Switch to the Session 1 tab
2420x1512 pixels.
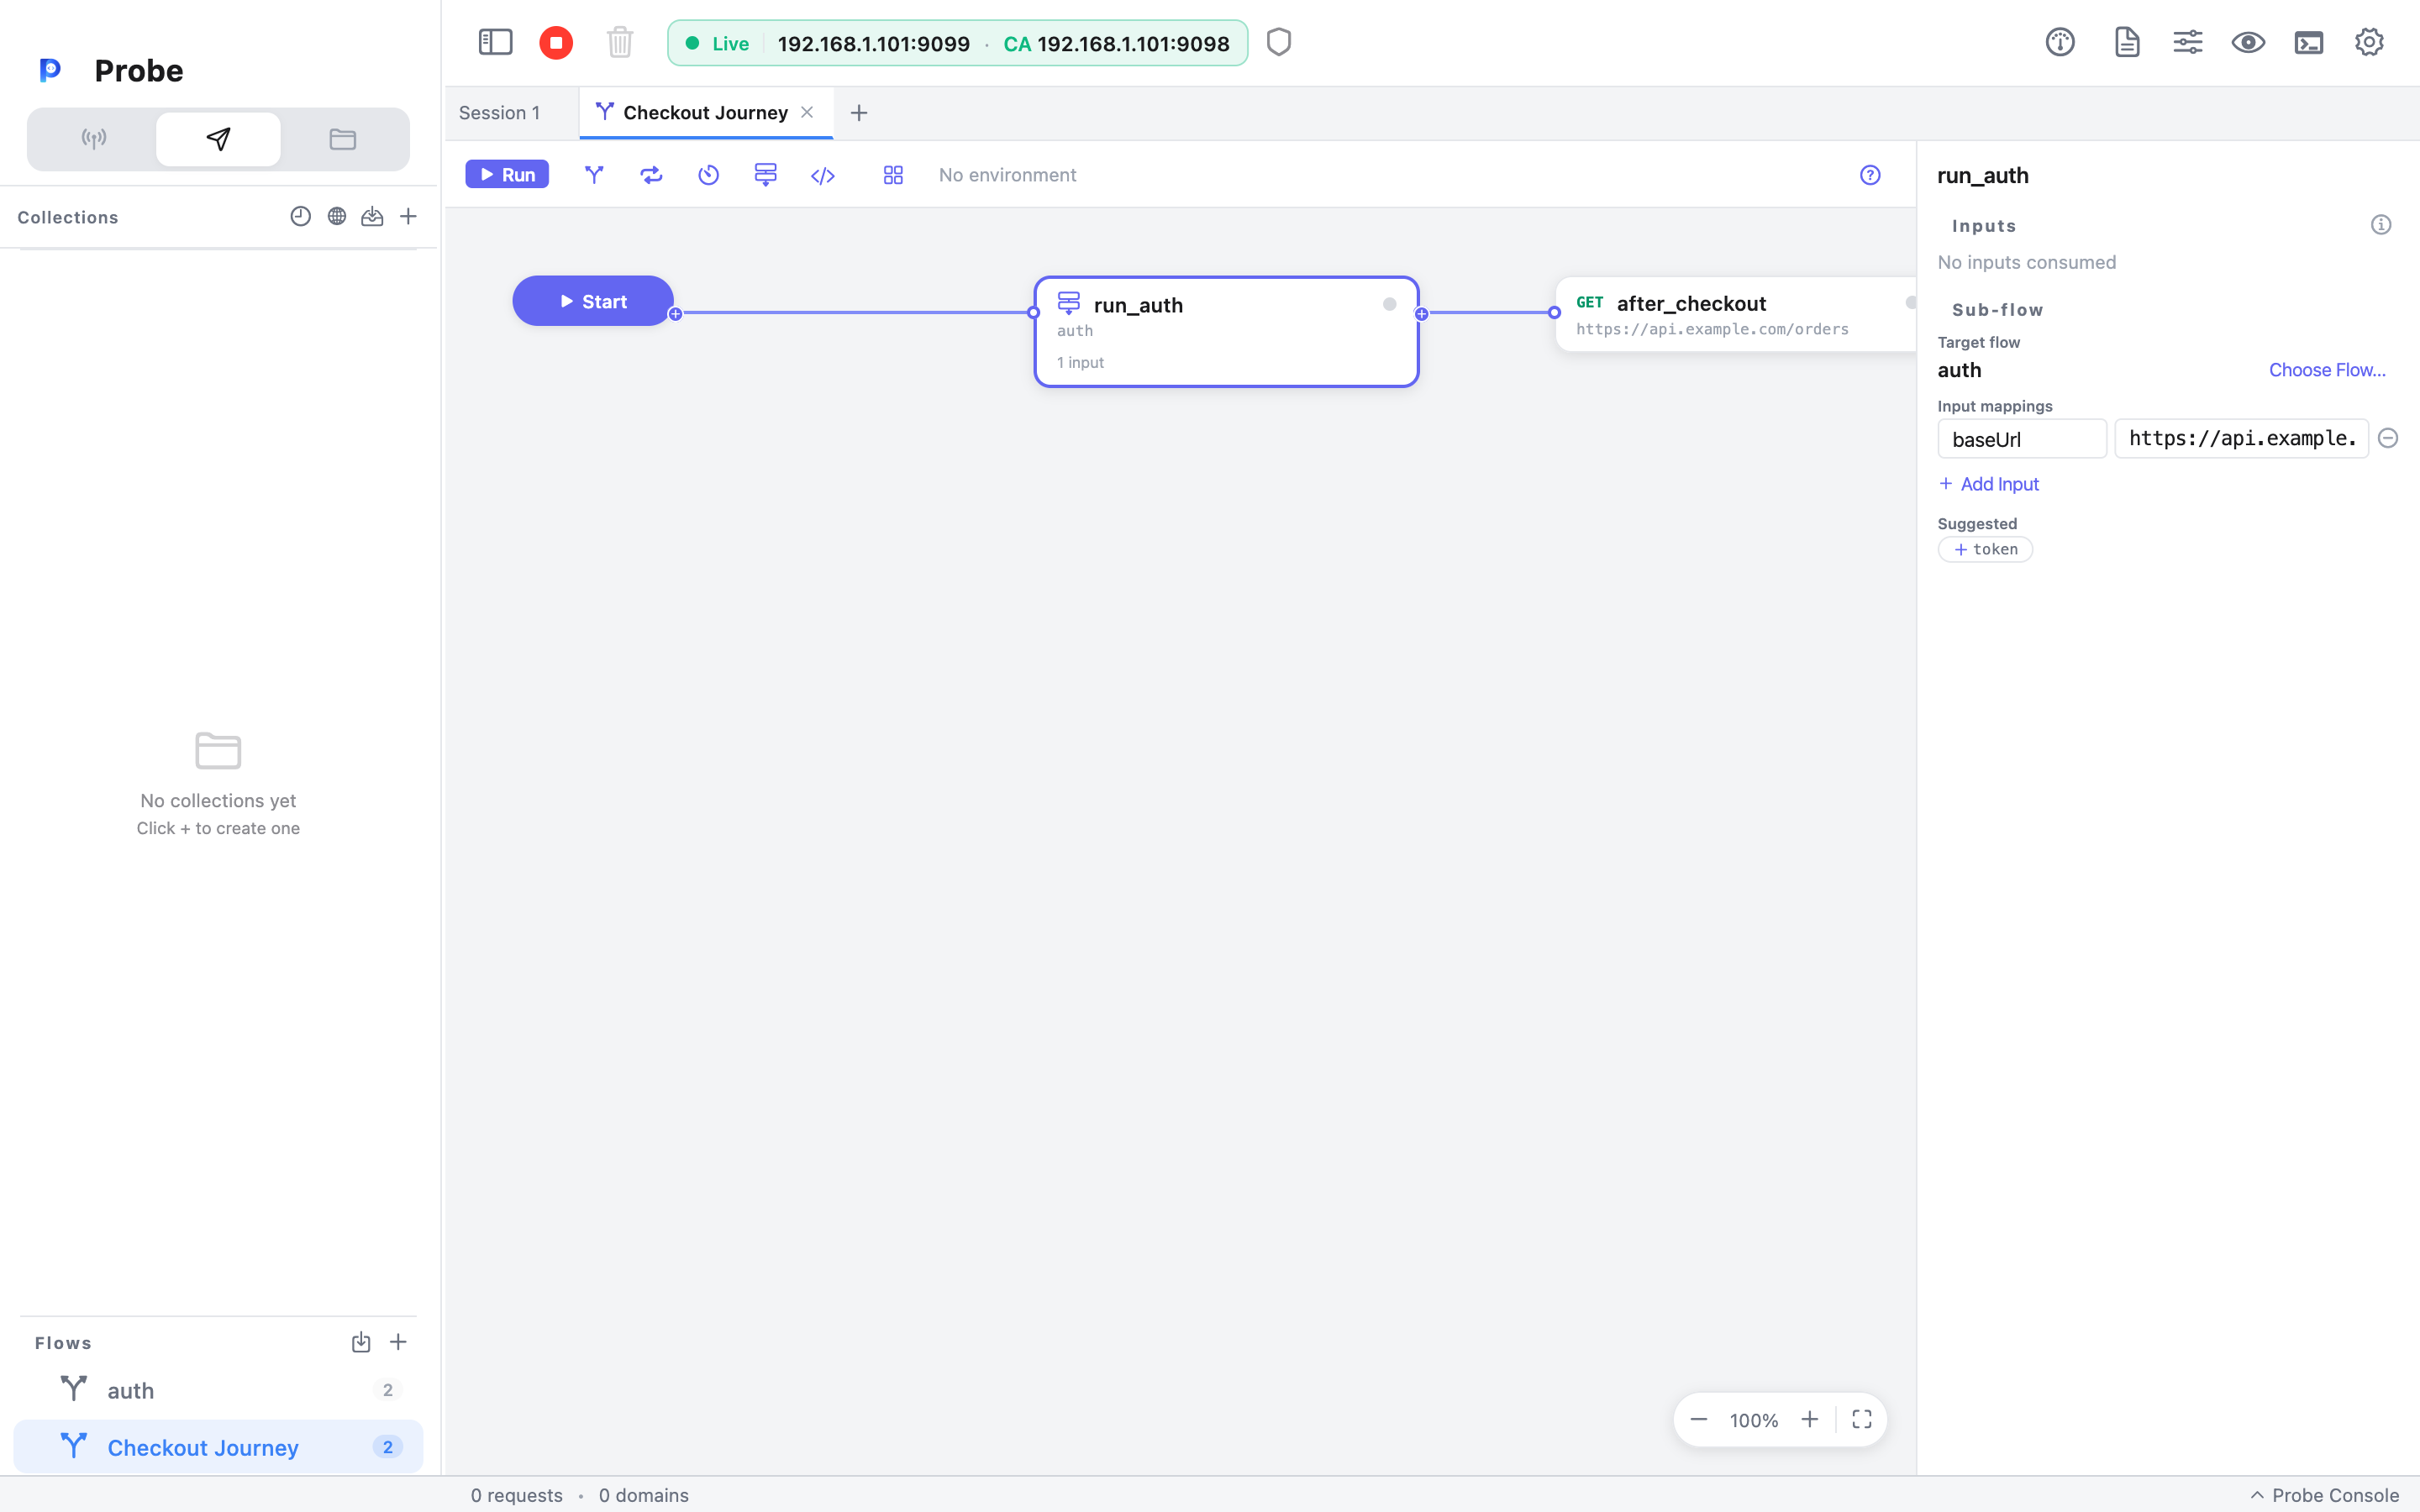[x=499, y=113]
